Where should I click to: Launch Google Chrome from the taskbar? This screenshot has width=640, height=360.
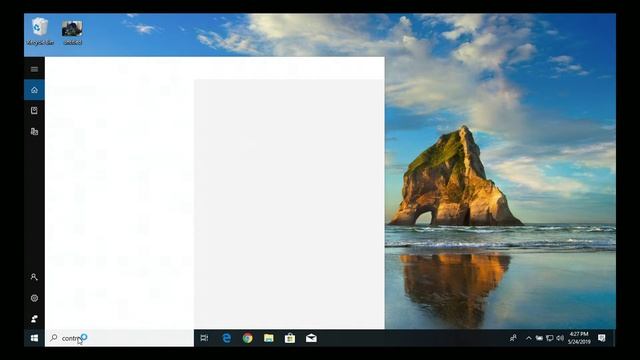coord(247,338)
